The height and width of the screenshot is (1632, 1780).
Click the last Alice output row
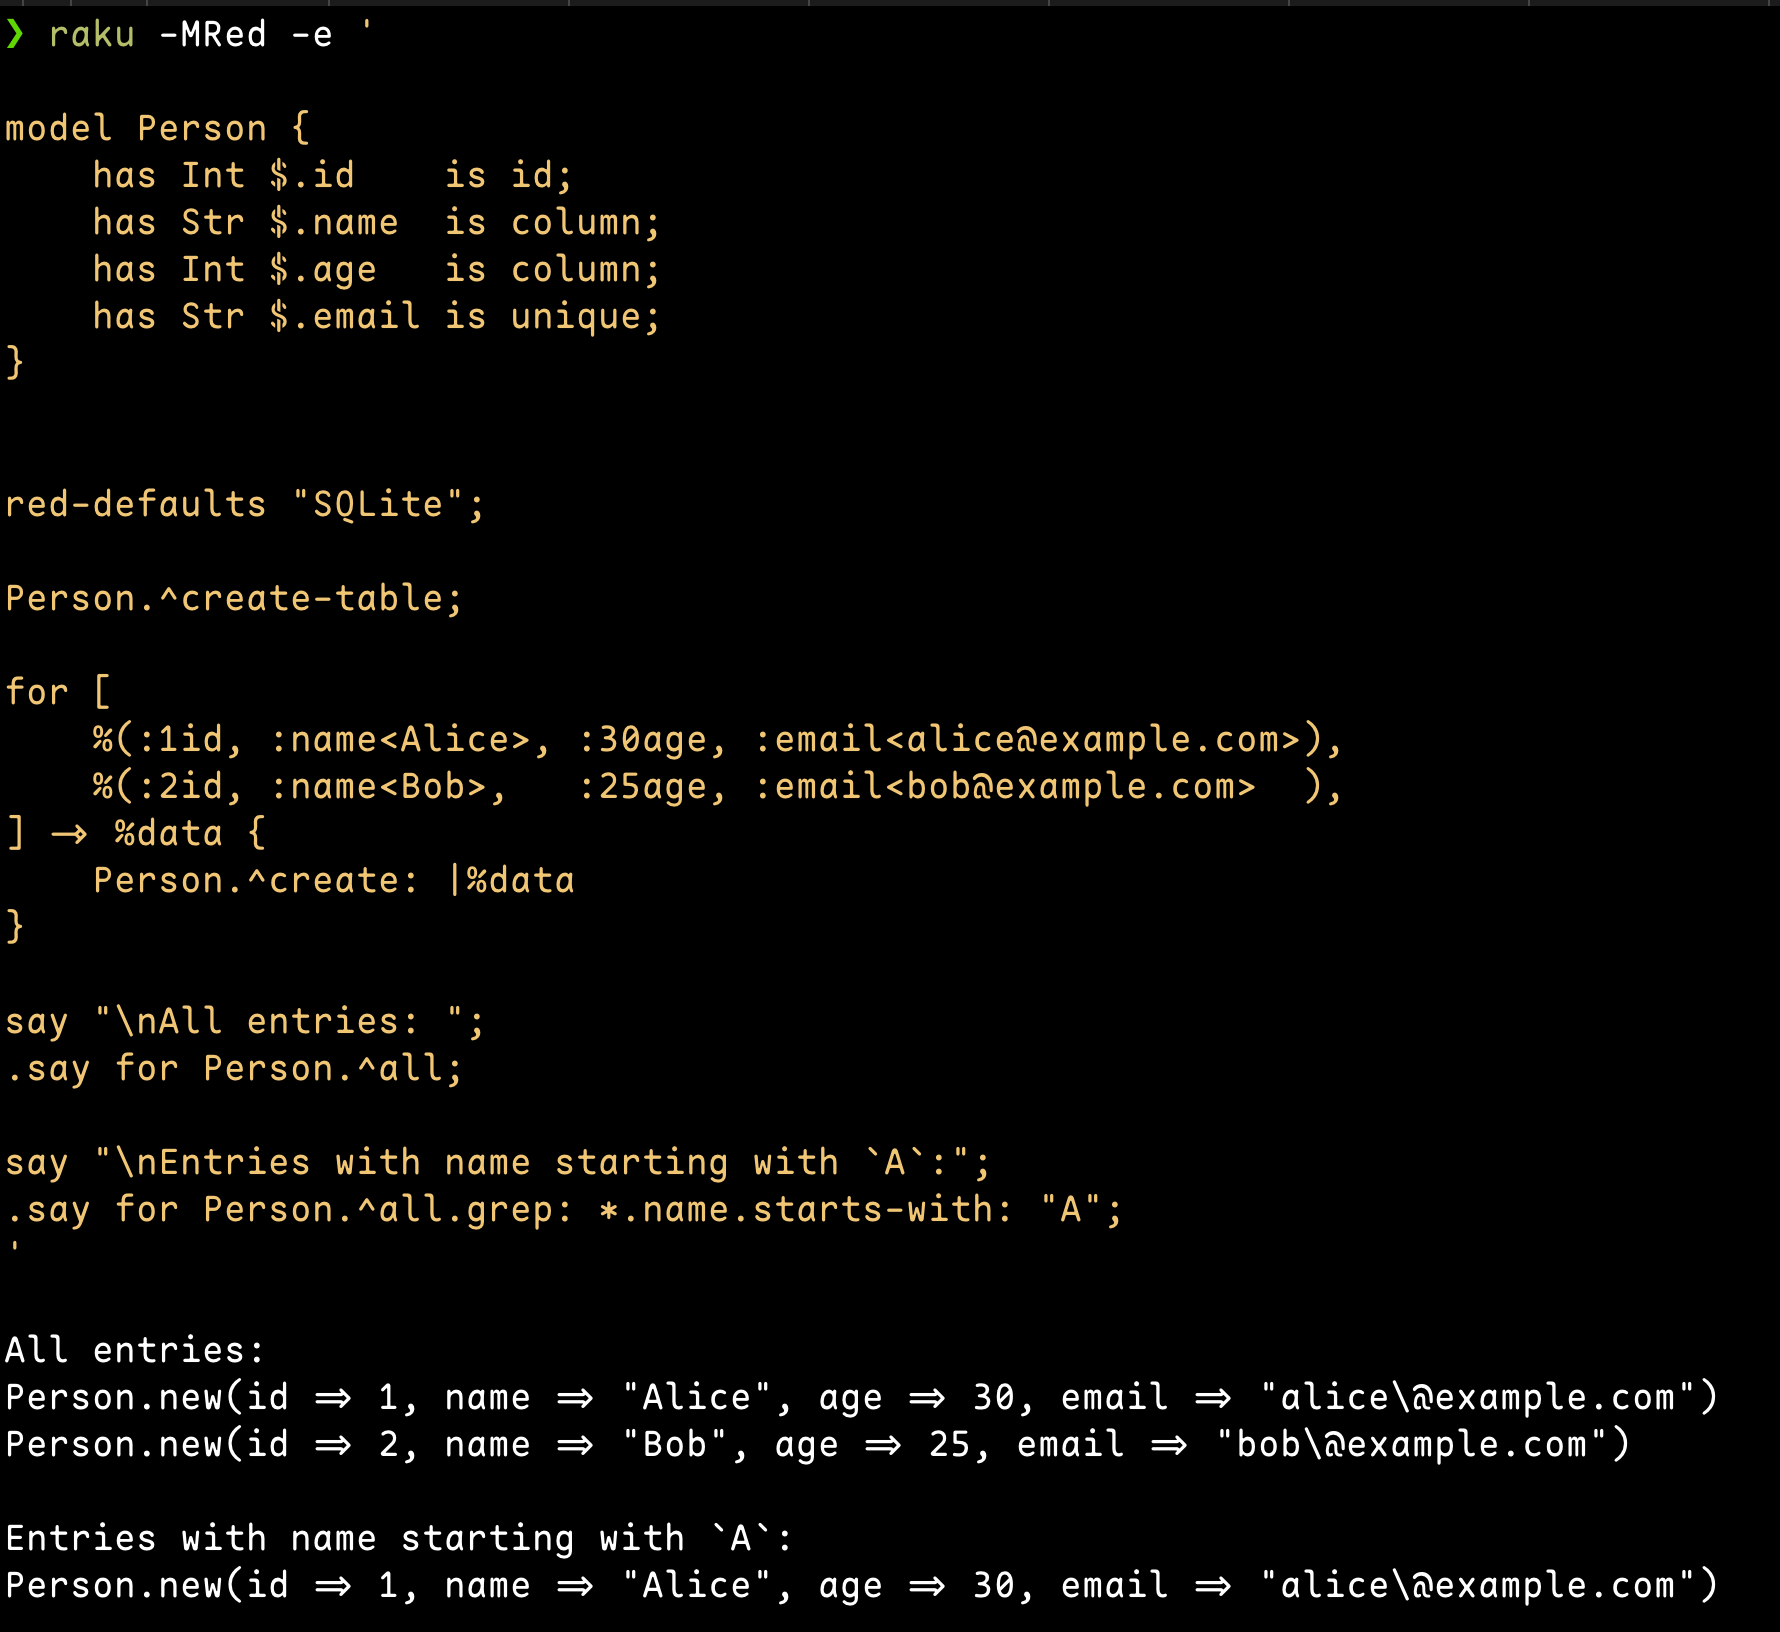click(862, 1587)
